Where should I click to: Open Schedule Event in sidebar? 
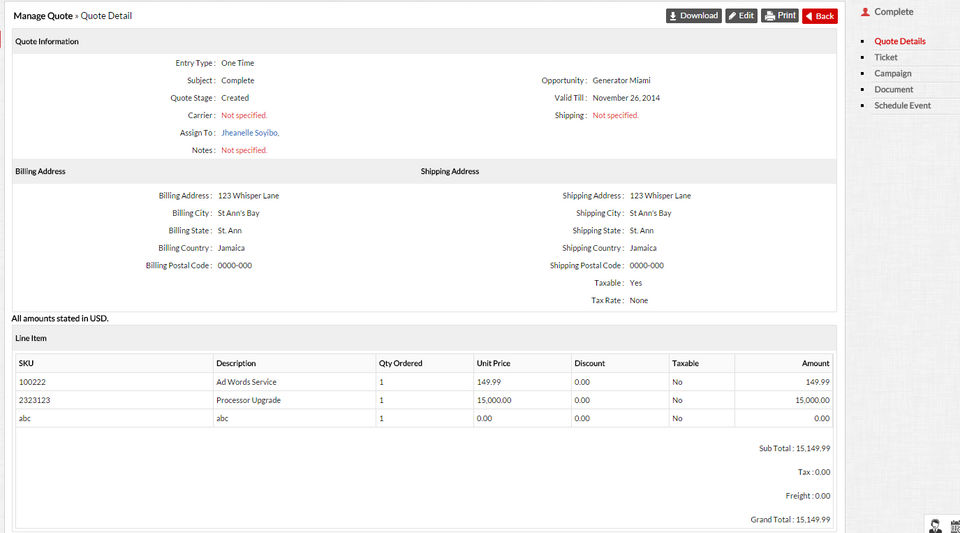coord(902,105)
